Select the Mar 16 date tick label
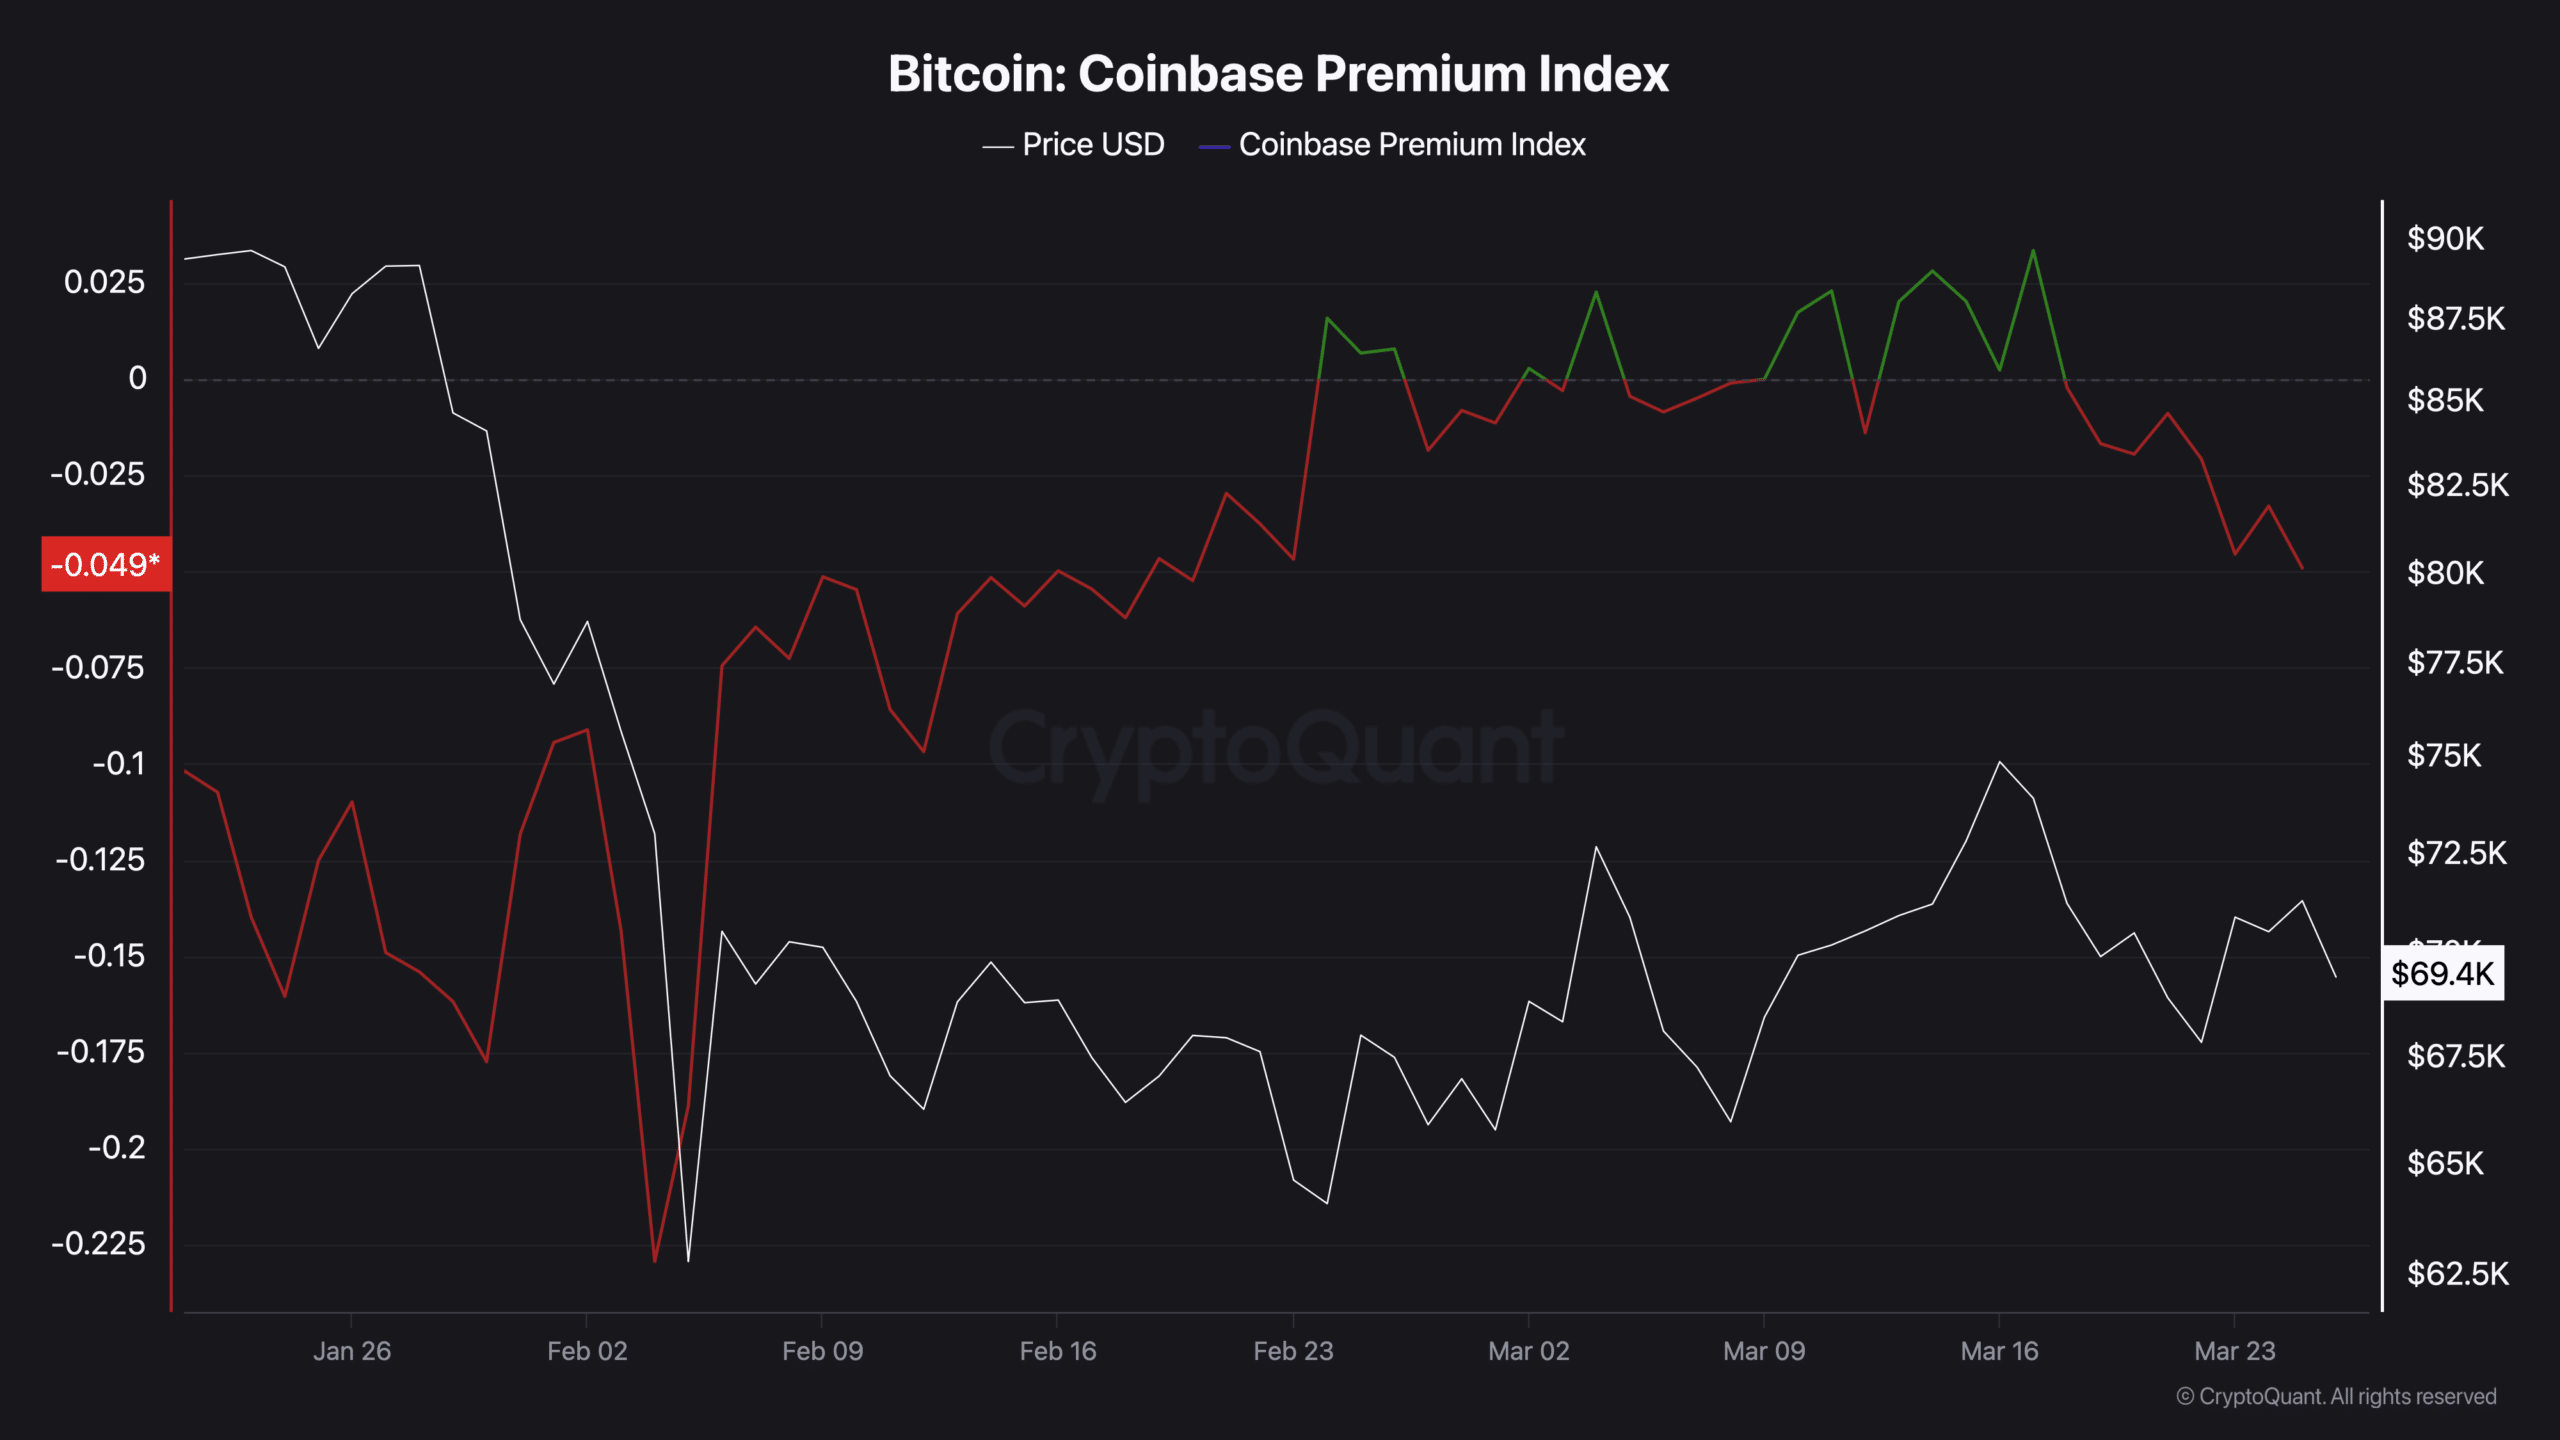 click(x=1999, y=1351)
